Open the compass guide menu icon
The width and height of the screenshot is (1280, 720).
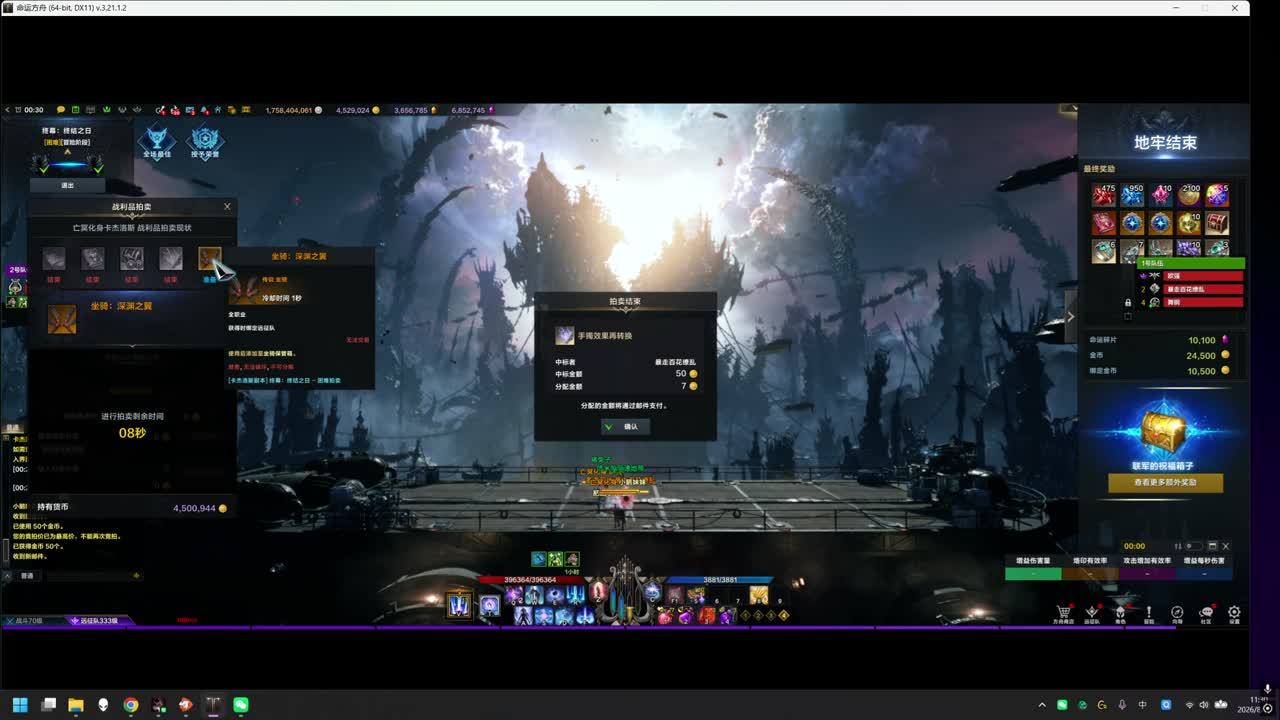tap(1177, 614)
